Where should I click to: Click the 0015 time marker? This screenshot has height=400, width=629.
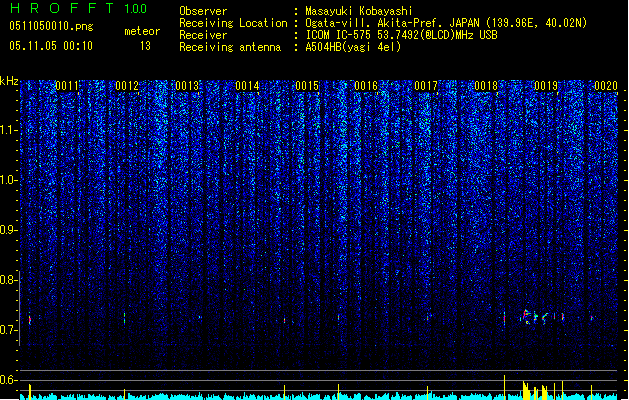click(x=307, y=86)
